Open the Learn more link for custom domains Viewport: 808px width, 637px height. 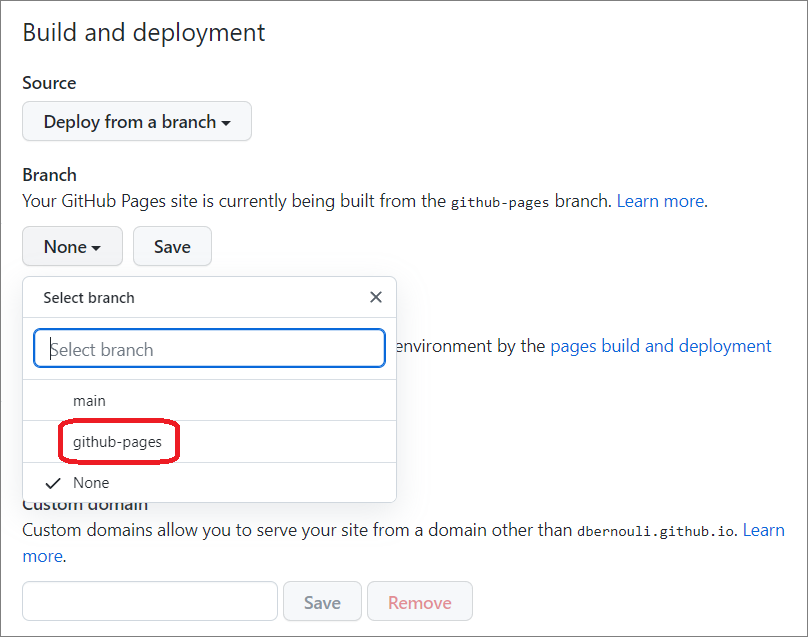(x=764, y=530)
